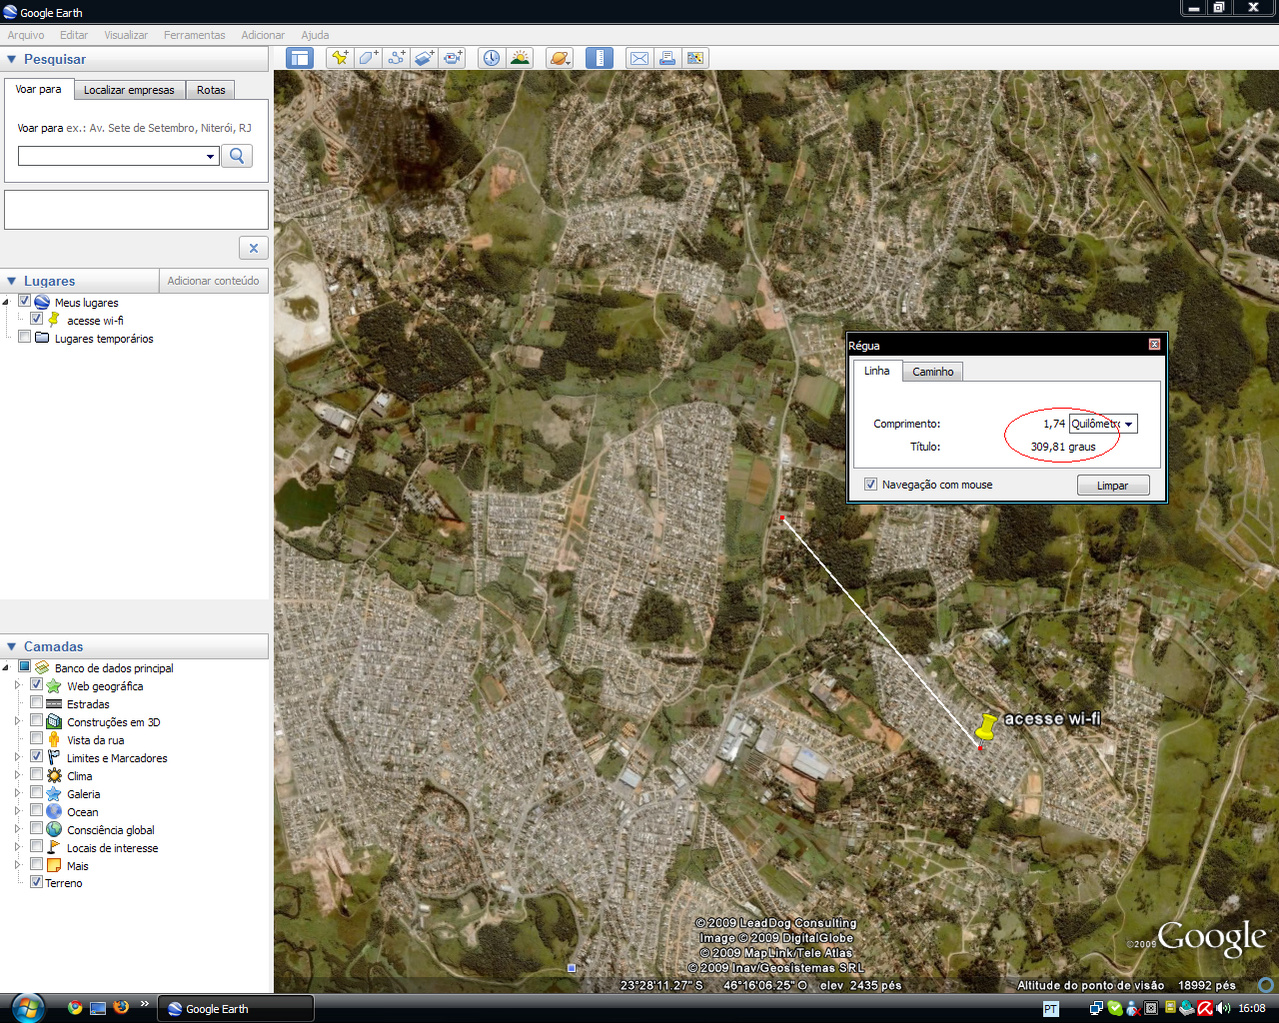This screenshot has height=1023, width=1279.
Task: Uncheck Navegação com mouse option
Action: (x=870, y=484)
